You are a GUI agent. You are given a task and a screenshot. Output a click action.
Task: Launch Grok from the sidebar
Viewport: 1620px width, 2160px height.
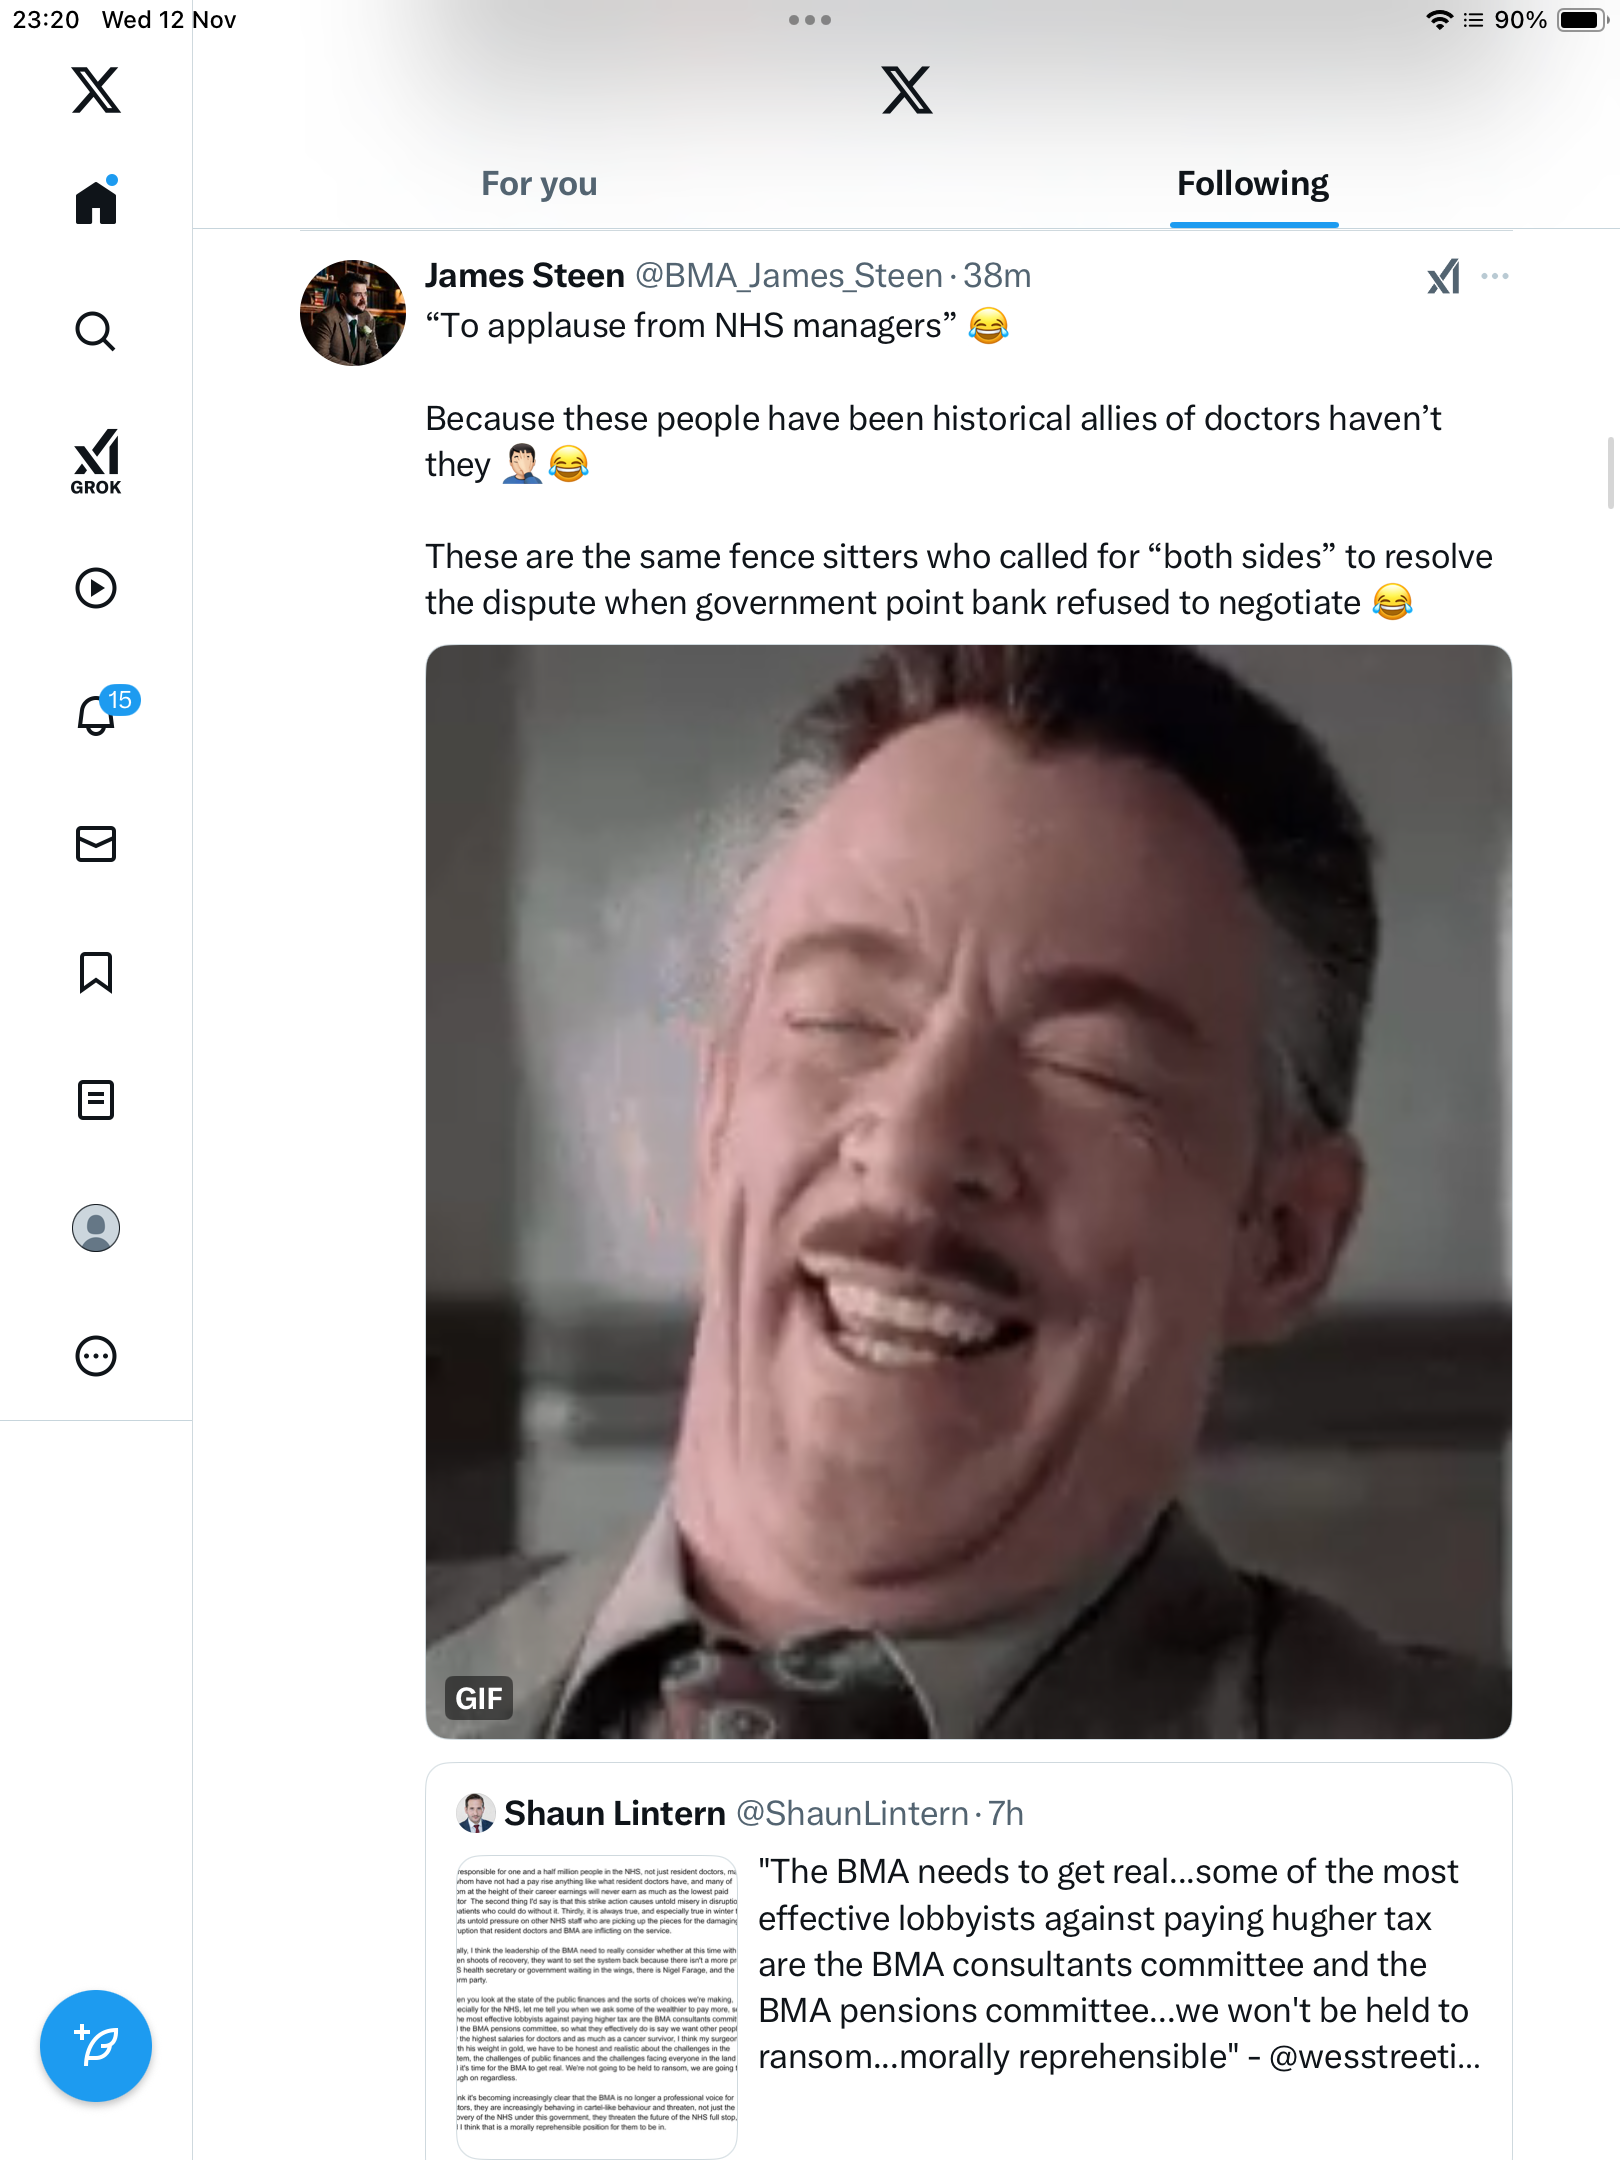(x=96, y=461)
